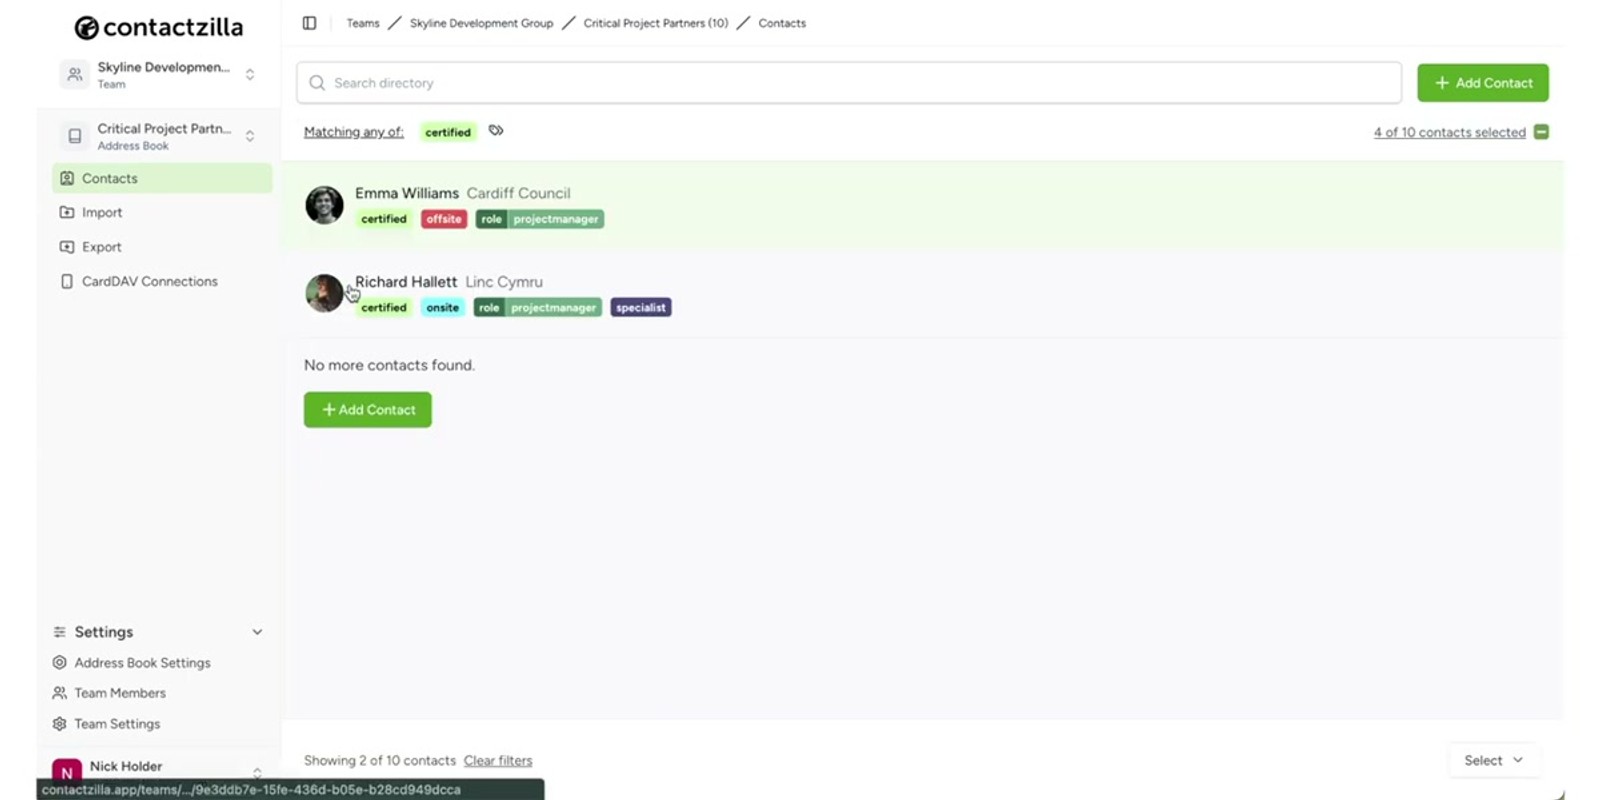The image size is (1600, 800).
Task: Open the Emma Williams contact
Action: point(407,193)
